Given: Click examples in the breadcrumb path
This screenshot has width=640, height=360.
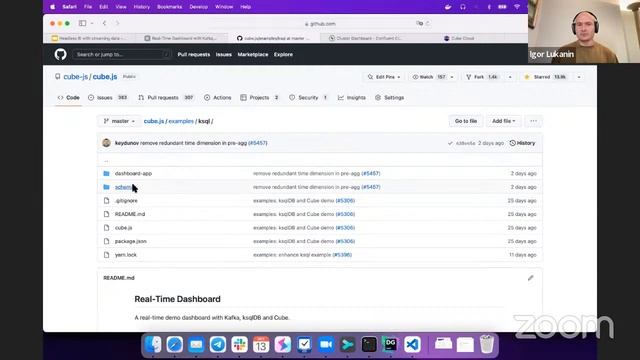Looking at the screenshot, I should (x=181, y=121).
